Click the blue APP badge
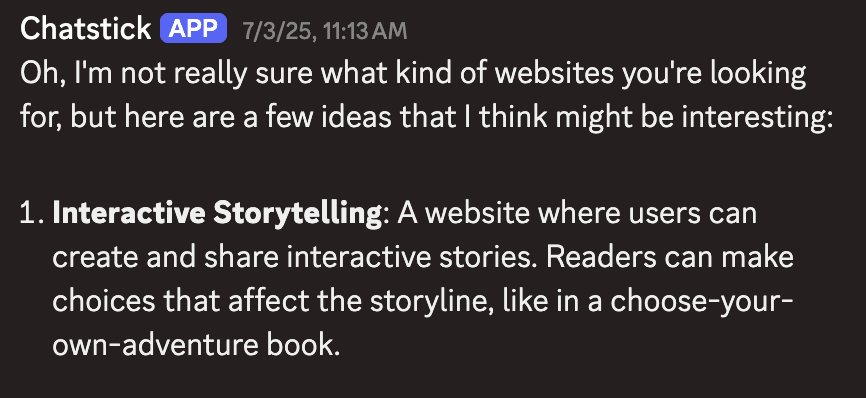Viewport: 866px width, 398px height. tap(193, 28)
